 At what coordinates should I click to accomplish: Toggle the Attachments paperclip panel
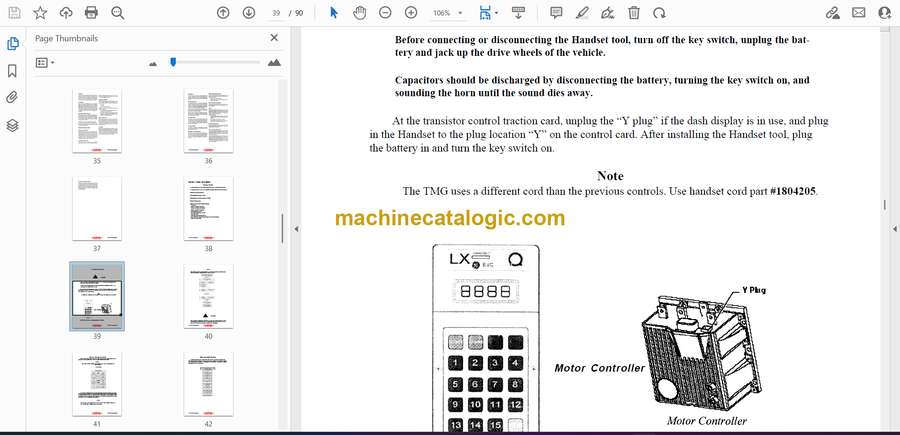click(13, 98)
